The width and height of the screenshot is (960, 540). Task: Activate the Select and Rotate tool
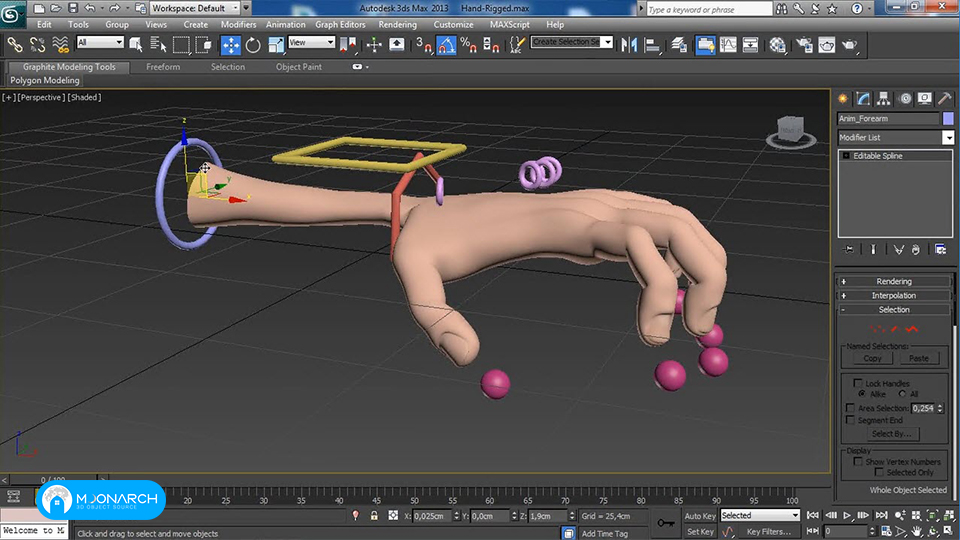(253, 45)
